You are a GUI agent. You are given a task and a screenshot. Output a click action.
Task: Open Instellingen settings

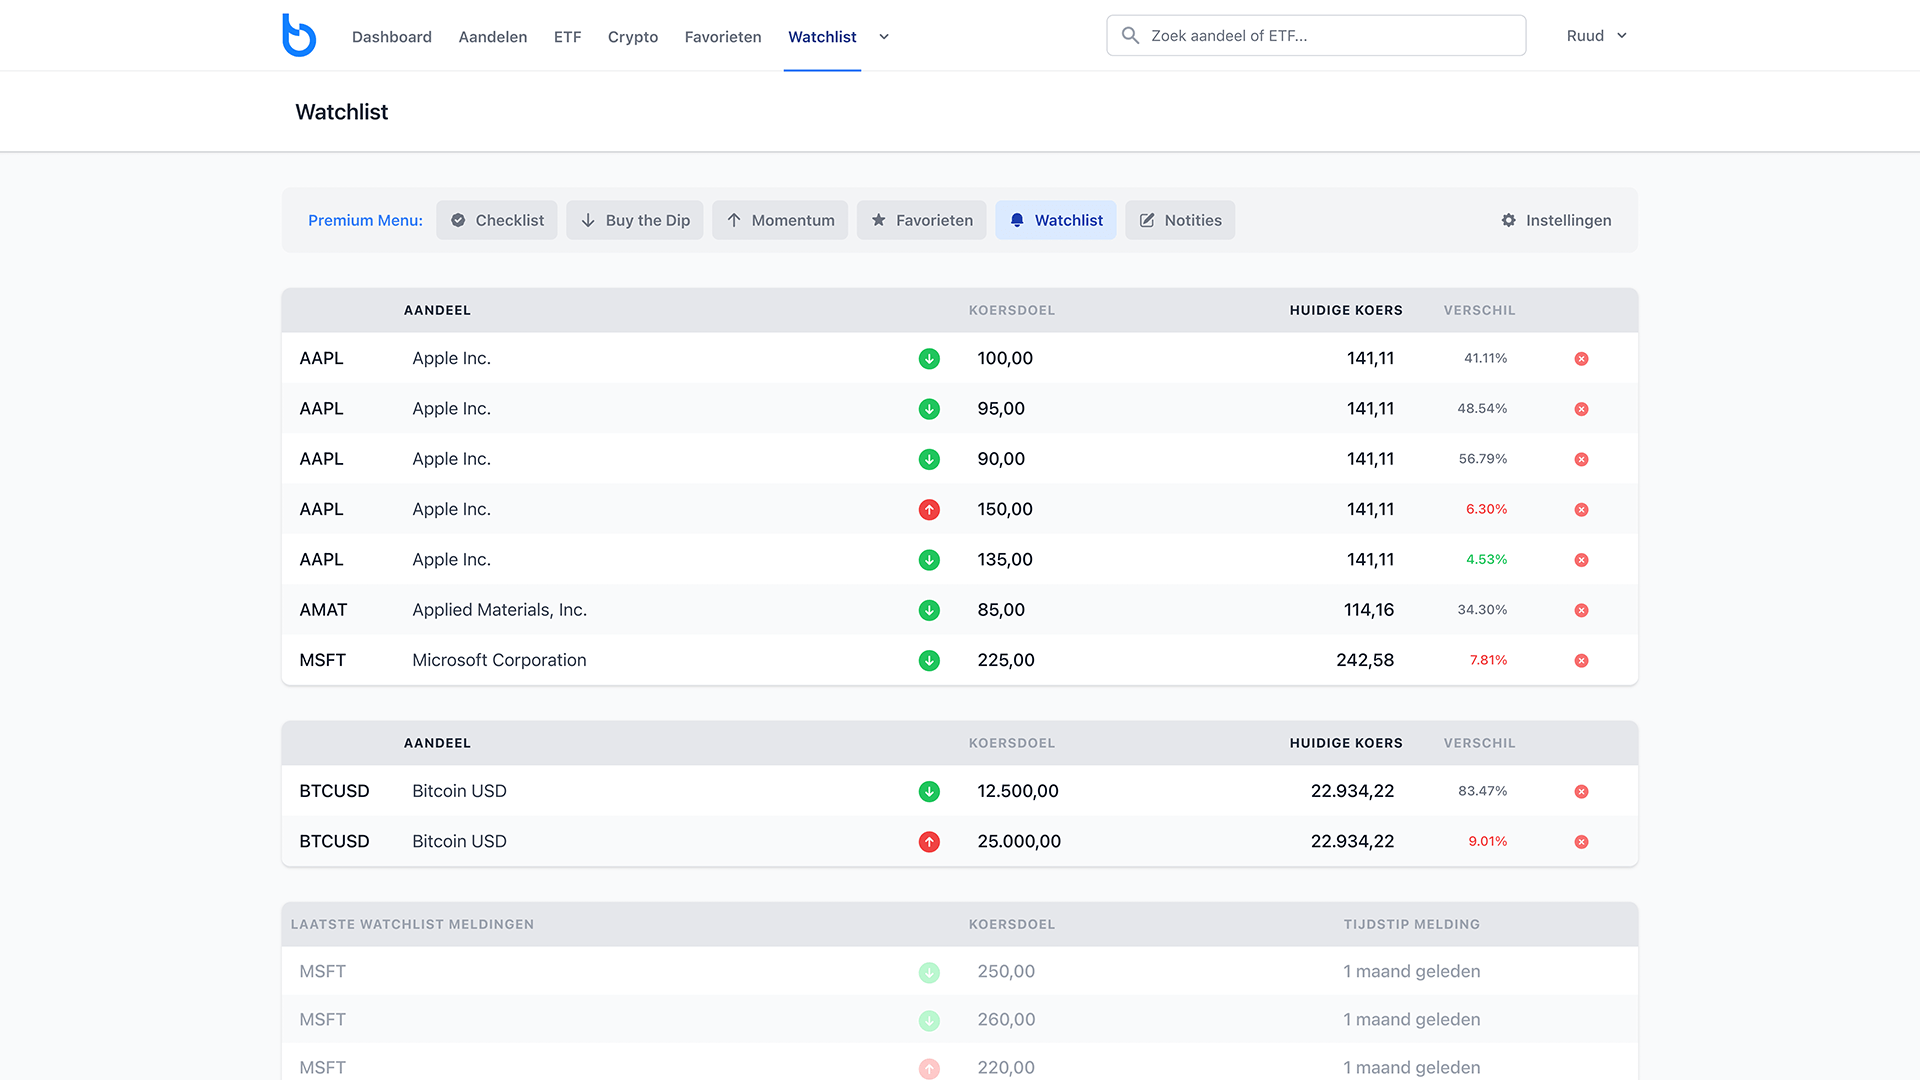pos(1556,220)
